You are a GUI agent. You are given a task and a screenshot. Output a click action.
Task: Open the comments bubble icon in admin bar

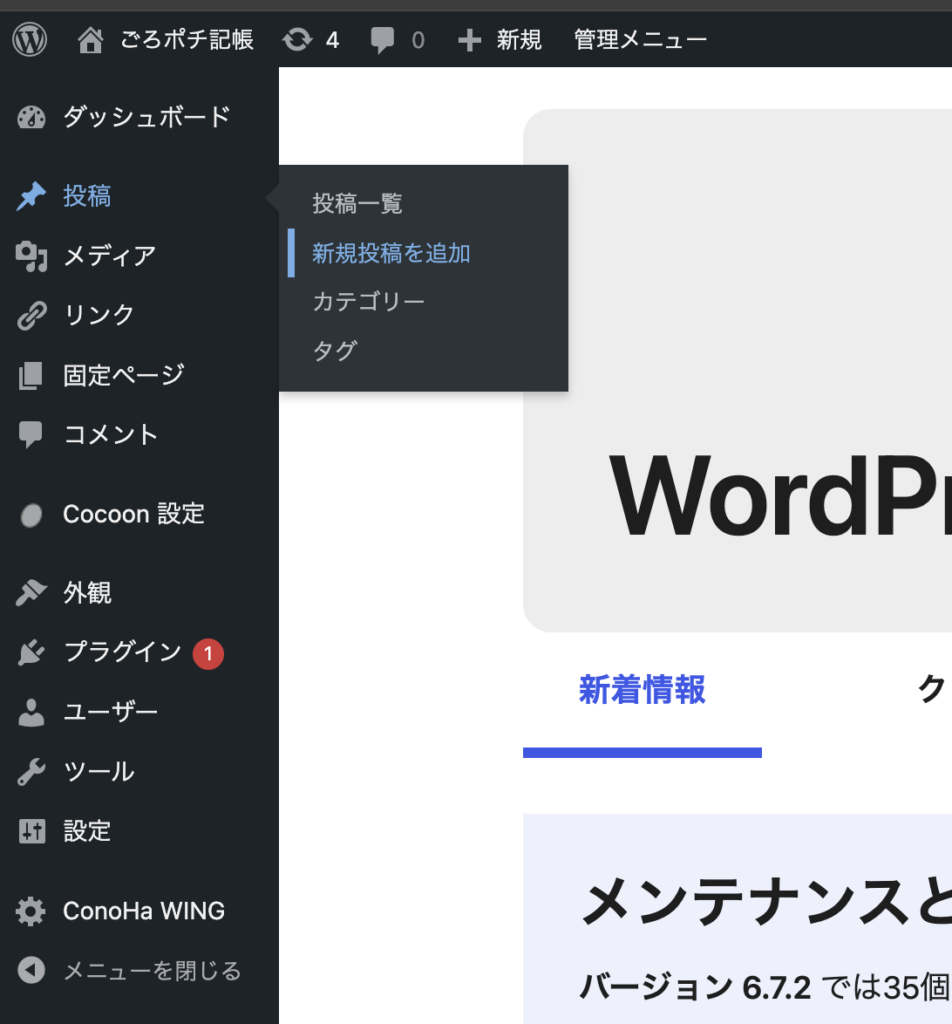[382, 40]
